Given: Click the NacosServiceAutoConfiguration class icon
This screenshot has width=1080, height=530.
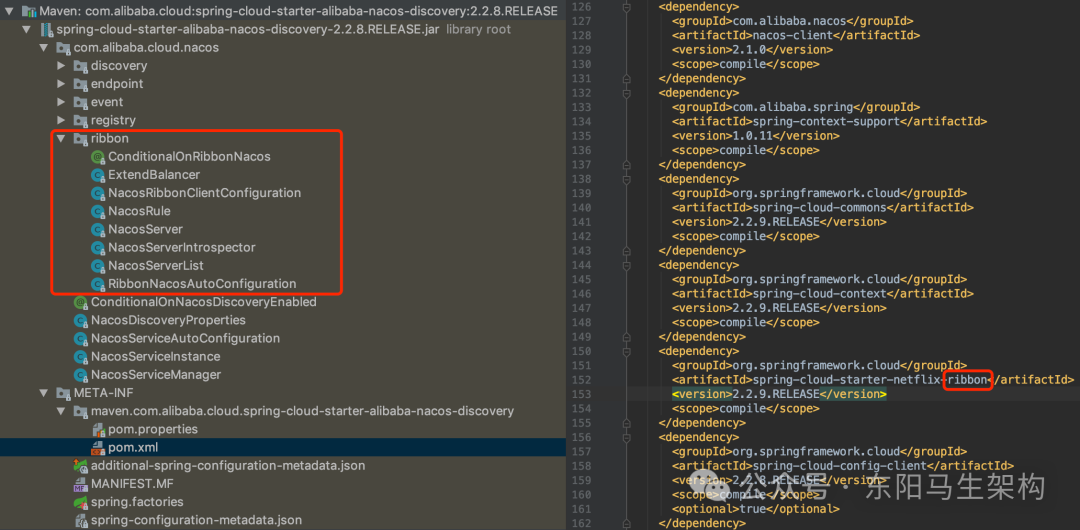Looking at the screenshot, I should pos(81,338).
